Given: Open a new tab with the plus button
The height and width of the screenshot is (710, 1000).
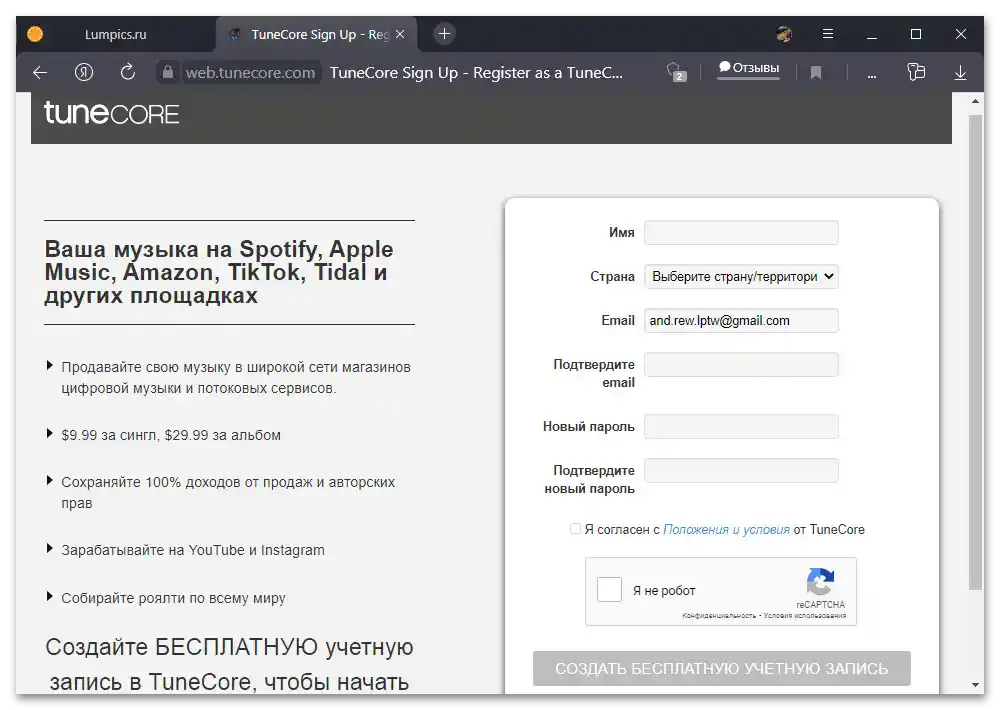Looking at the screenshot, I should pos(445,34).
